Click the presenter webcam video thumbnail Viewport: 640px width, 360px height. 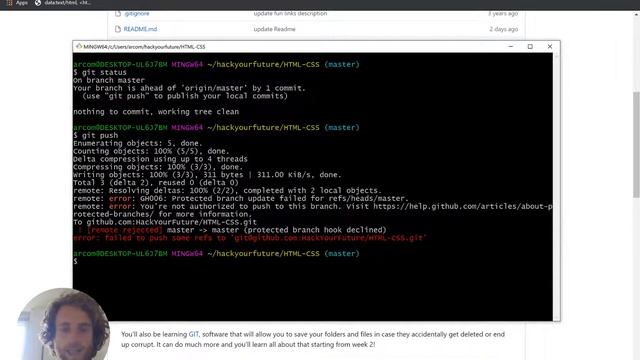coord(63,324)
